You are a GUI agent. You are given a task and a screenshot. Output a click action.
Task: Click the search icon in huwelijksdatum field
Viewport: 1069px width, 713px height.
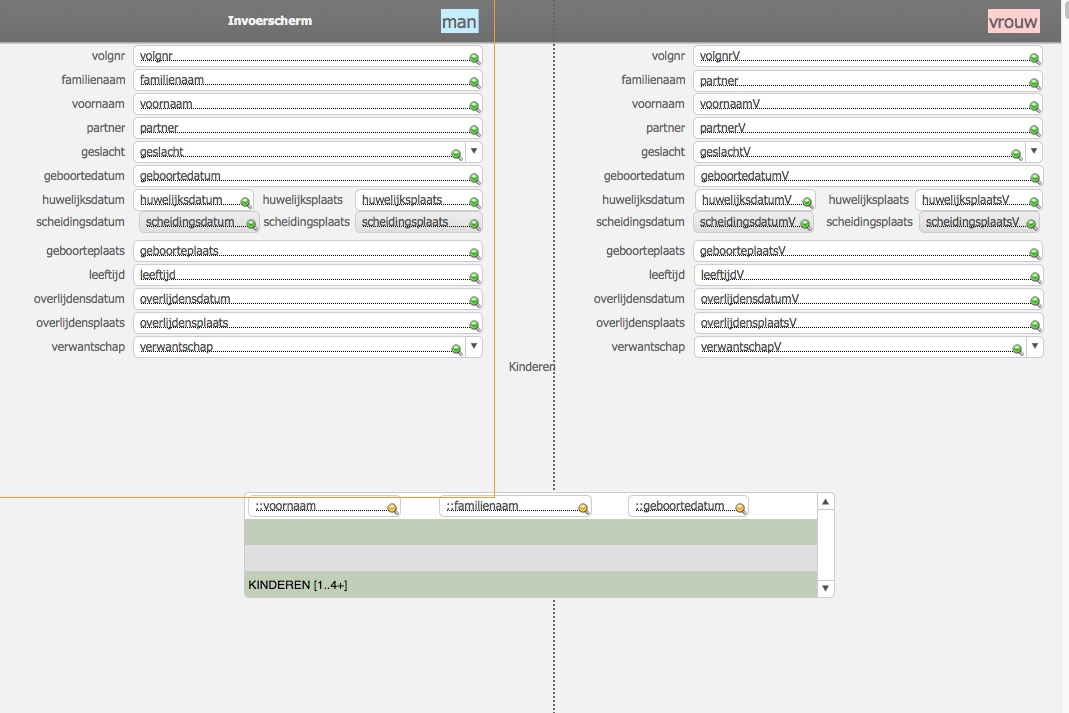[245, 202]
